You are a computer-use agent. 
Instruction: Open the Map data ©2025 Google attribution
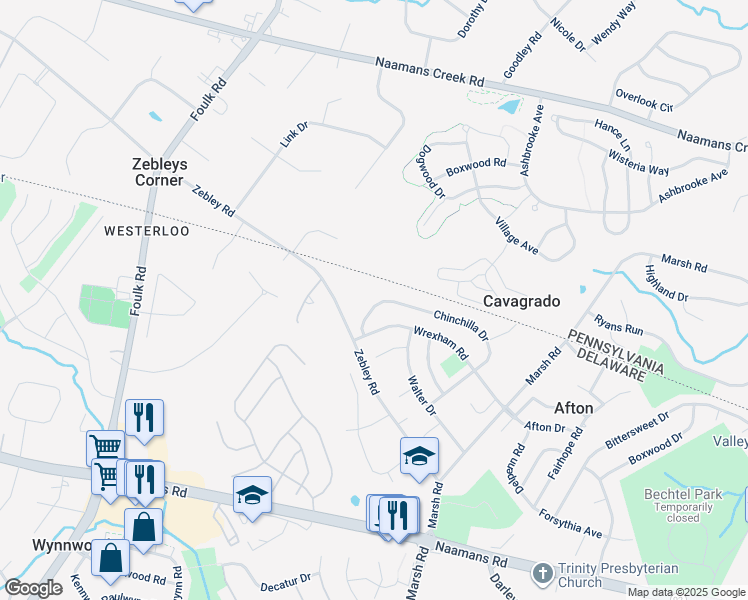click(687, 592)
